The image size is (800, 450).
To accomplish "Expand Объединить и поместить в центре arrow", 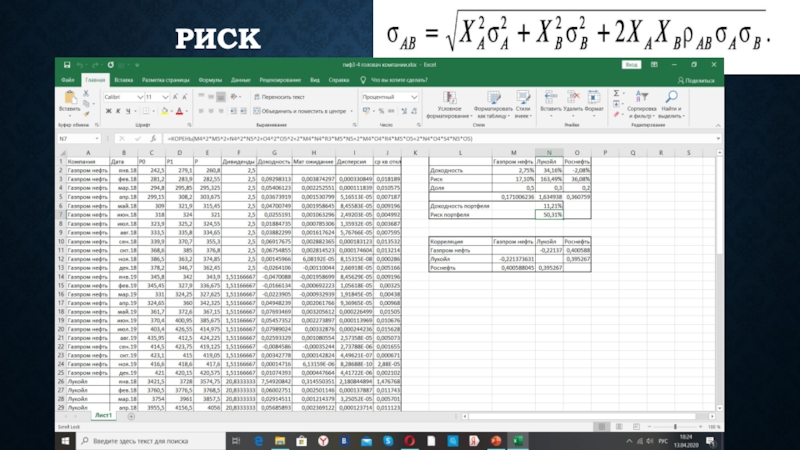I will [x=351, y=111].
